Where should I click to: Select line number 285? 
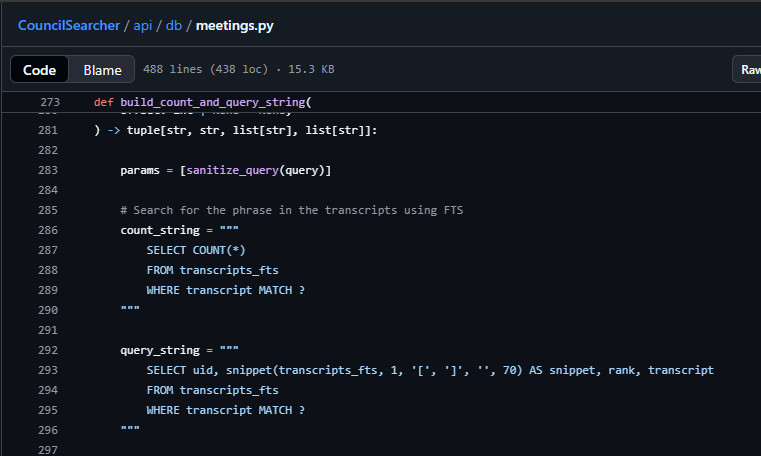coord(48,210)
